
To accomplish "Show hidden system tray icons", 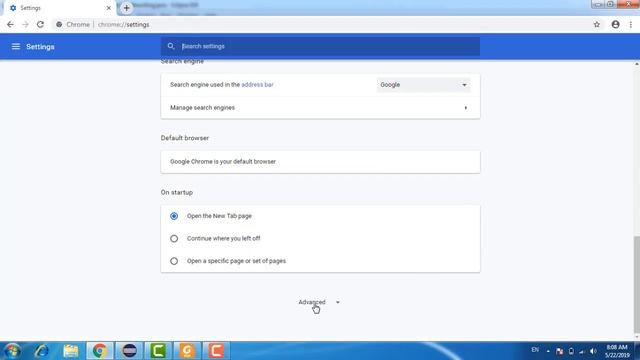I will click(548, 351).
